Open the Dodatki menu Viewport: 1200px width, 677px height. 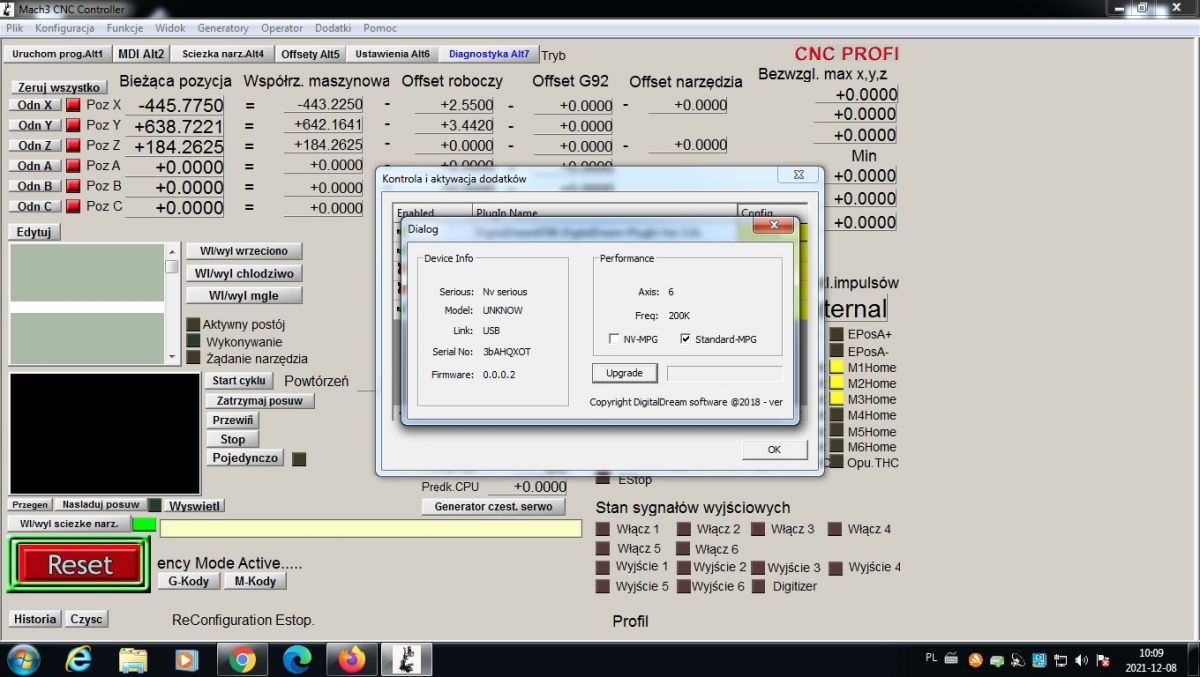(x=333, y=28)
